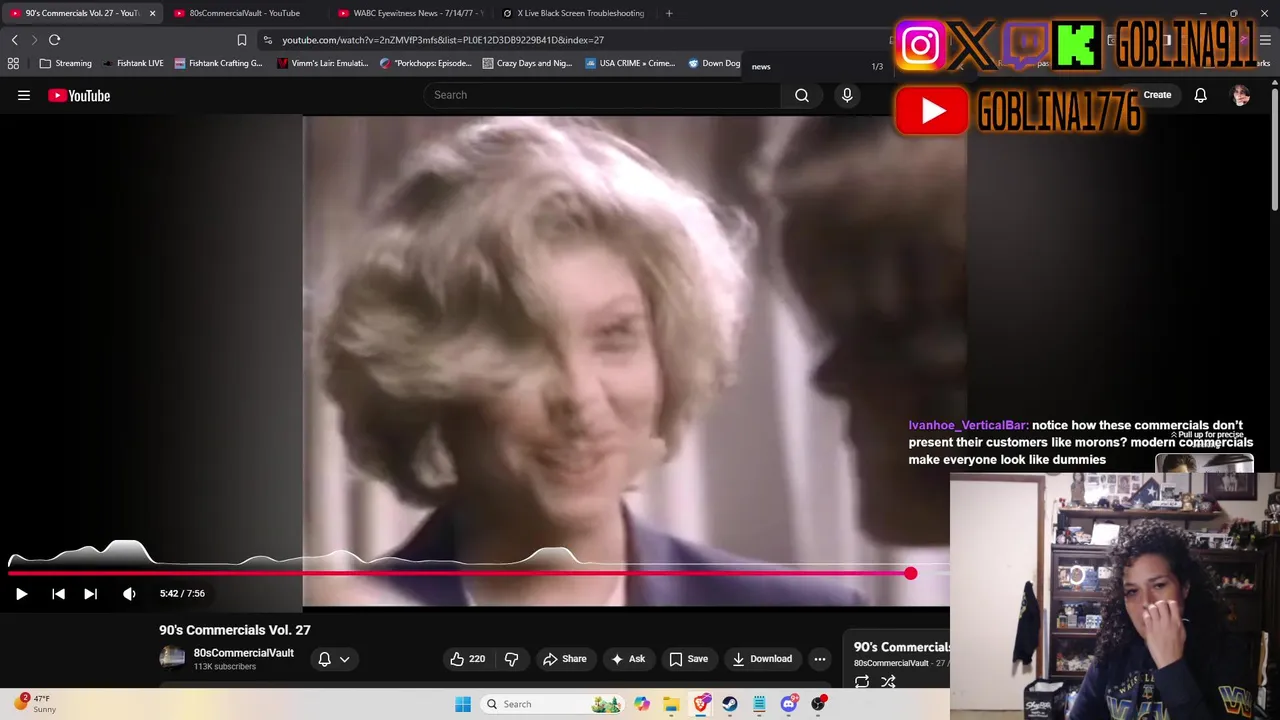This screenshot has width=1280, height=720.
Task: Skip to next video in playlist
Action: tap(90, 594)
